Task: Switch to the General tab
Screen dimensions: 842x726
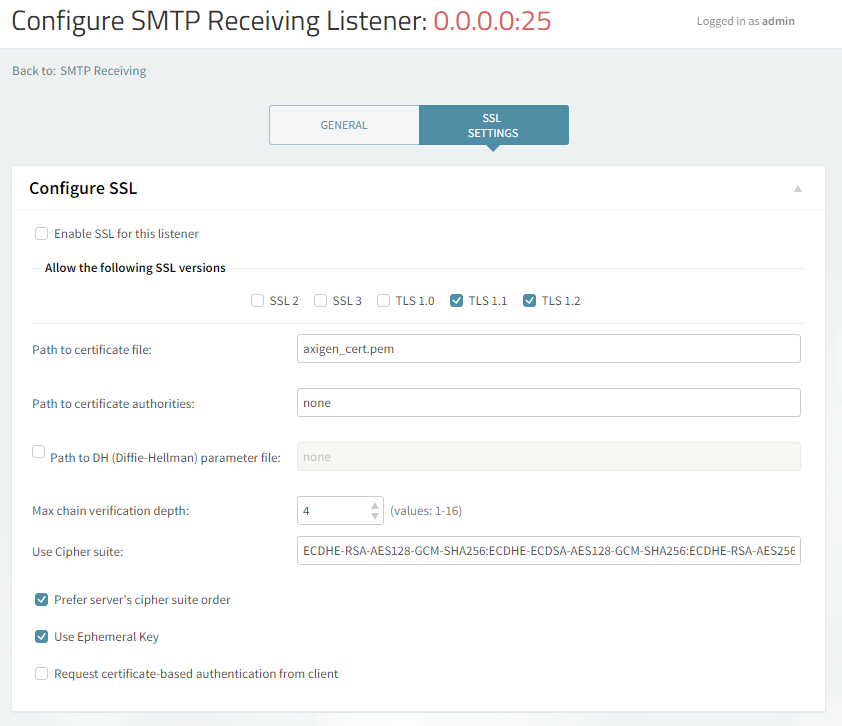Action: point(344,125)
